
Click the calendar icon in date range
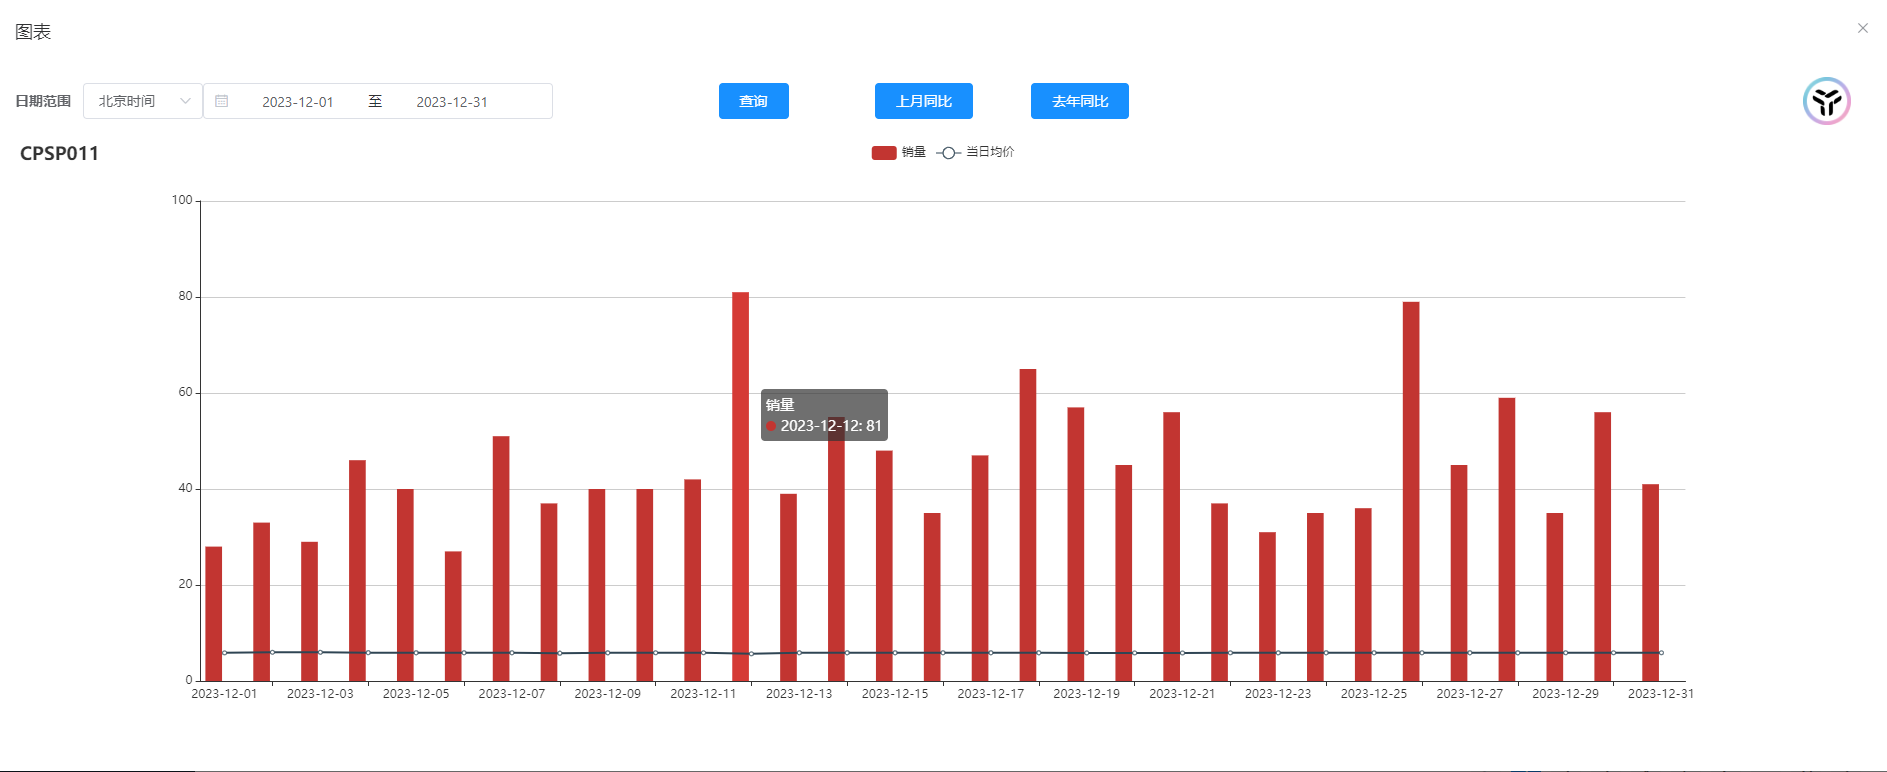[222, 101]
